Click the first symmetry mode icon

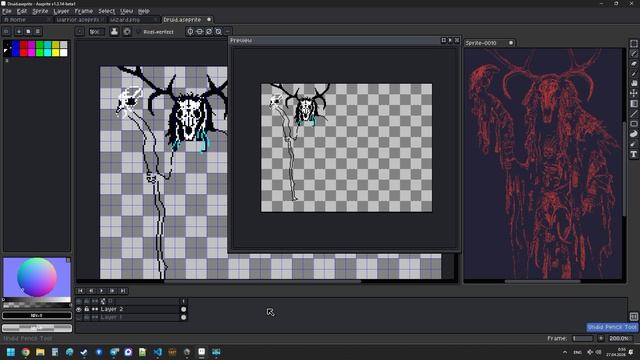click(190, 31)
